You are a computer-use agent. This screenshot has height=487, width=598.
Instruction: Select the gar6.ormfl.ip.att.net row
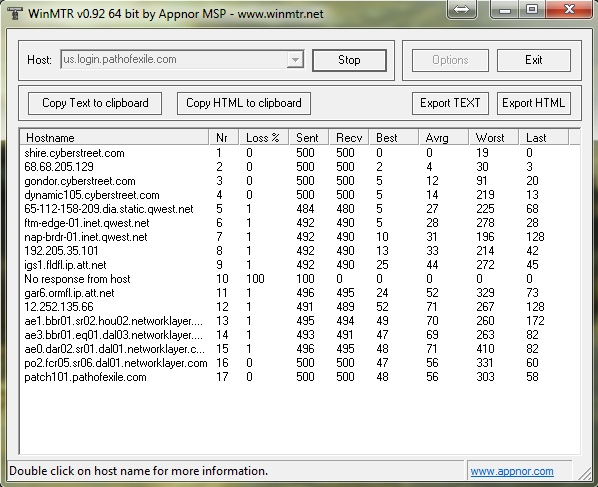click(299, 293)
